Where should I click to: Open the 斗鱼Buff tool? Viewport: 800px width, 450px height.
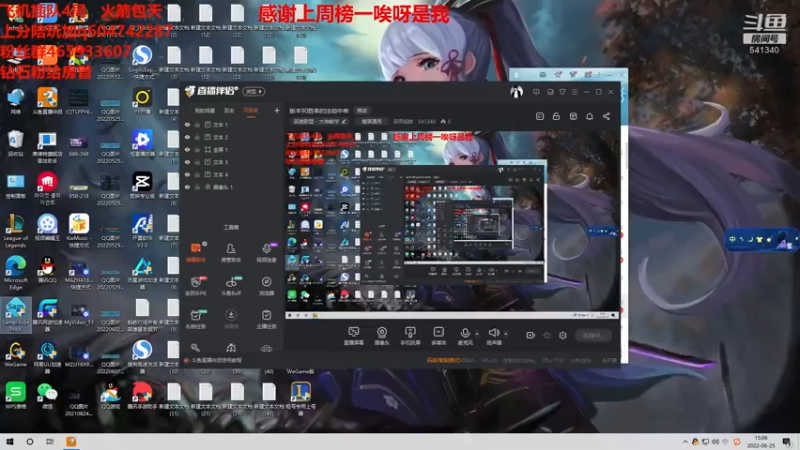[x=231, y=286]
